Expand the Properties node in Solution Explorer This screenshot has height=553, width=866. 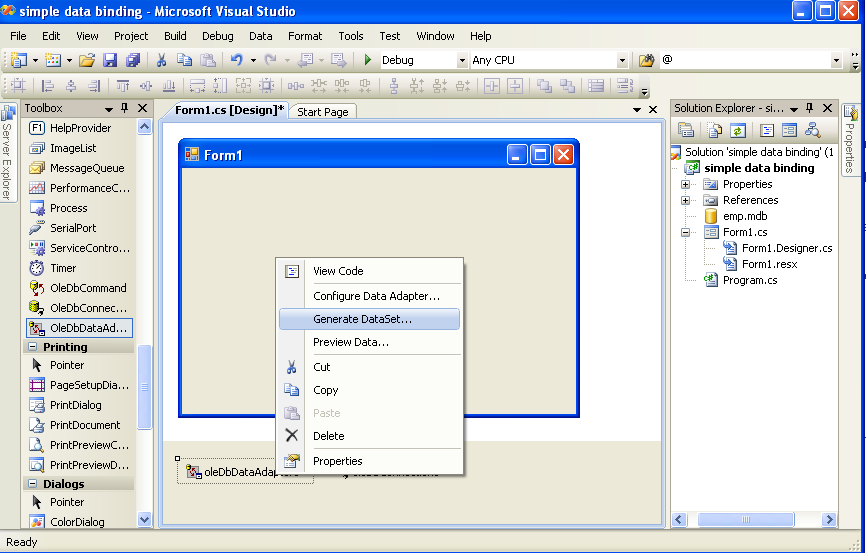pyautogui.click(x=685, y=185)
